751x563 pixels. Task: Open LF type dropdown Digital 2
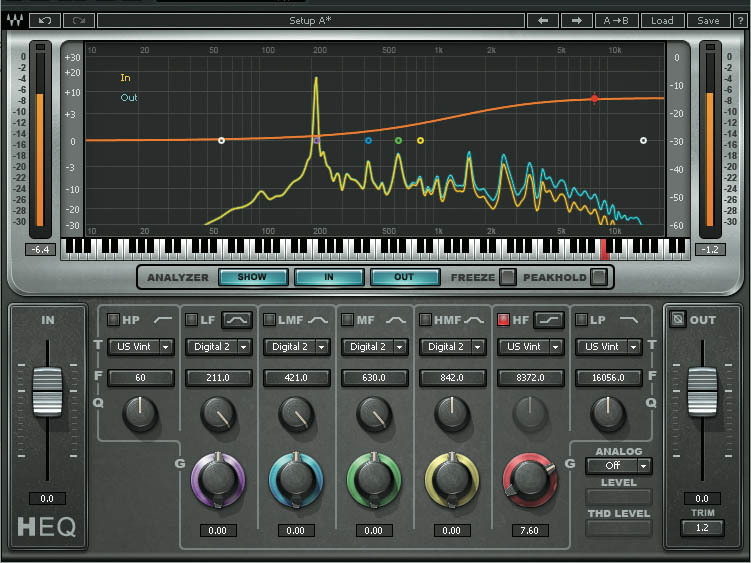(x=218, y=346)
